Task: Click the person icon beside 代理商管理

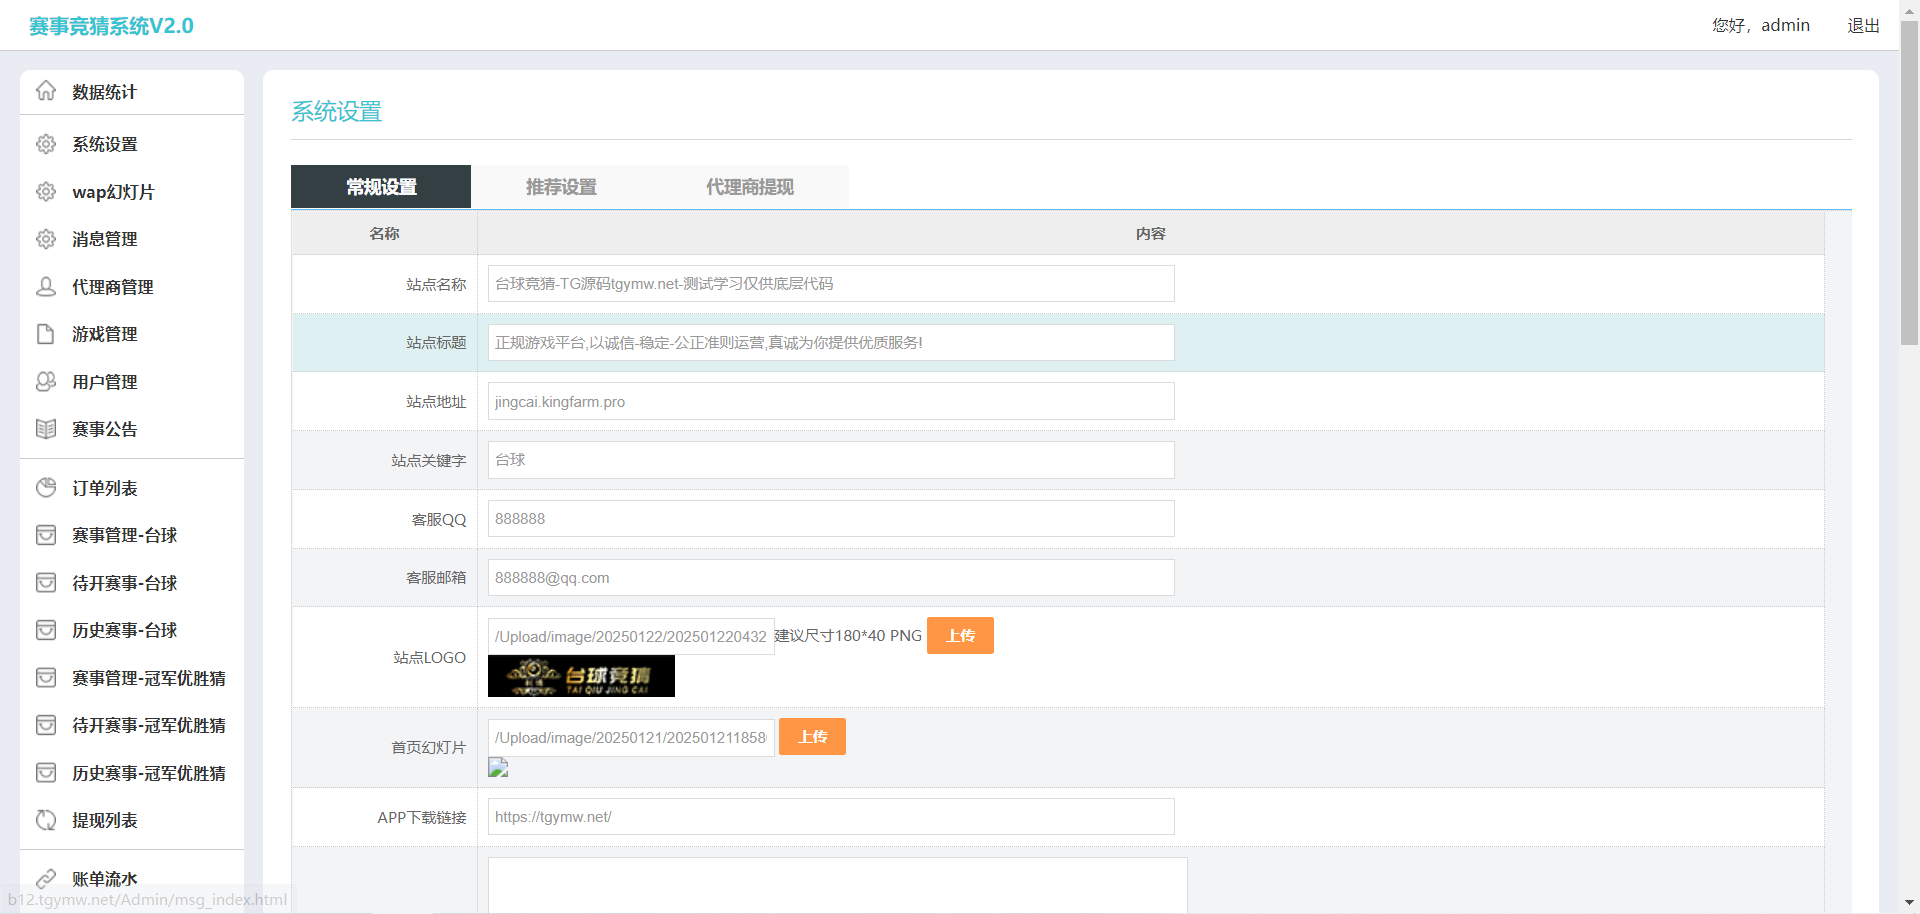Action: [46, 287]
